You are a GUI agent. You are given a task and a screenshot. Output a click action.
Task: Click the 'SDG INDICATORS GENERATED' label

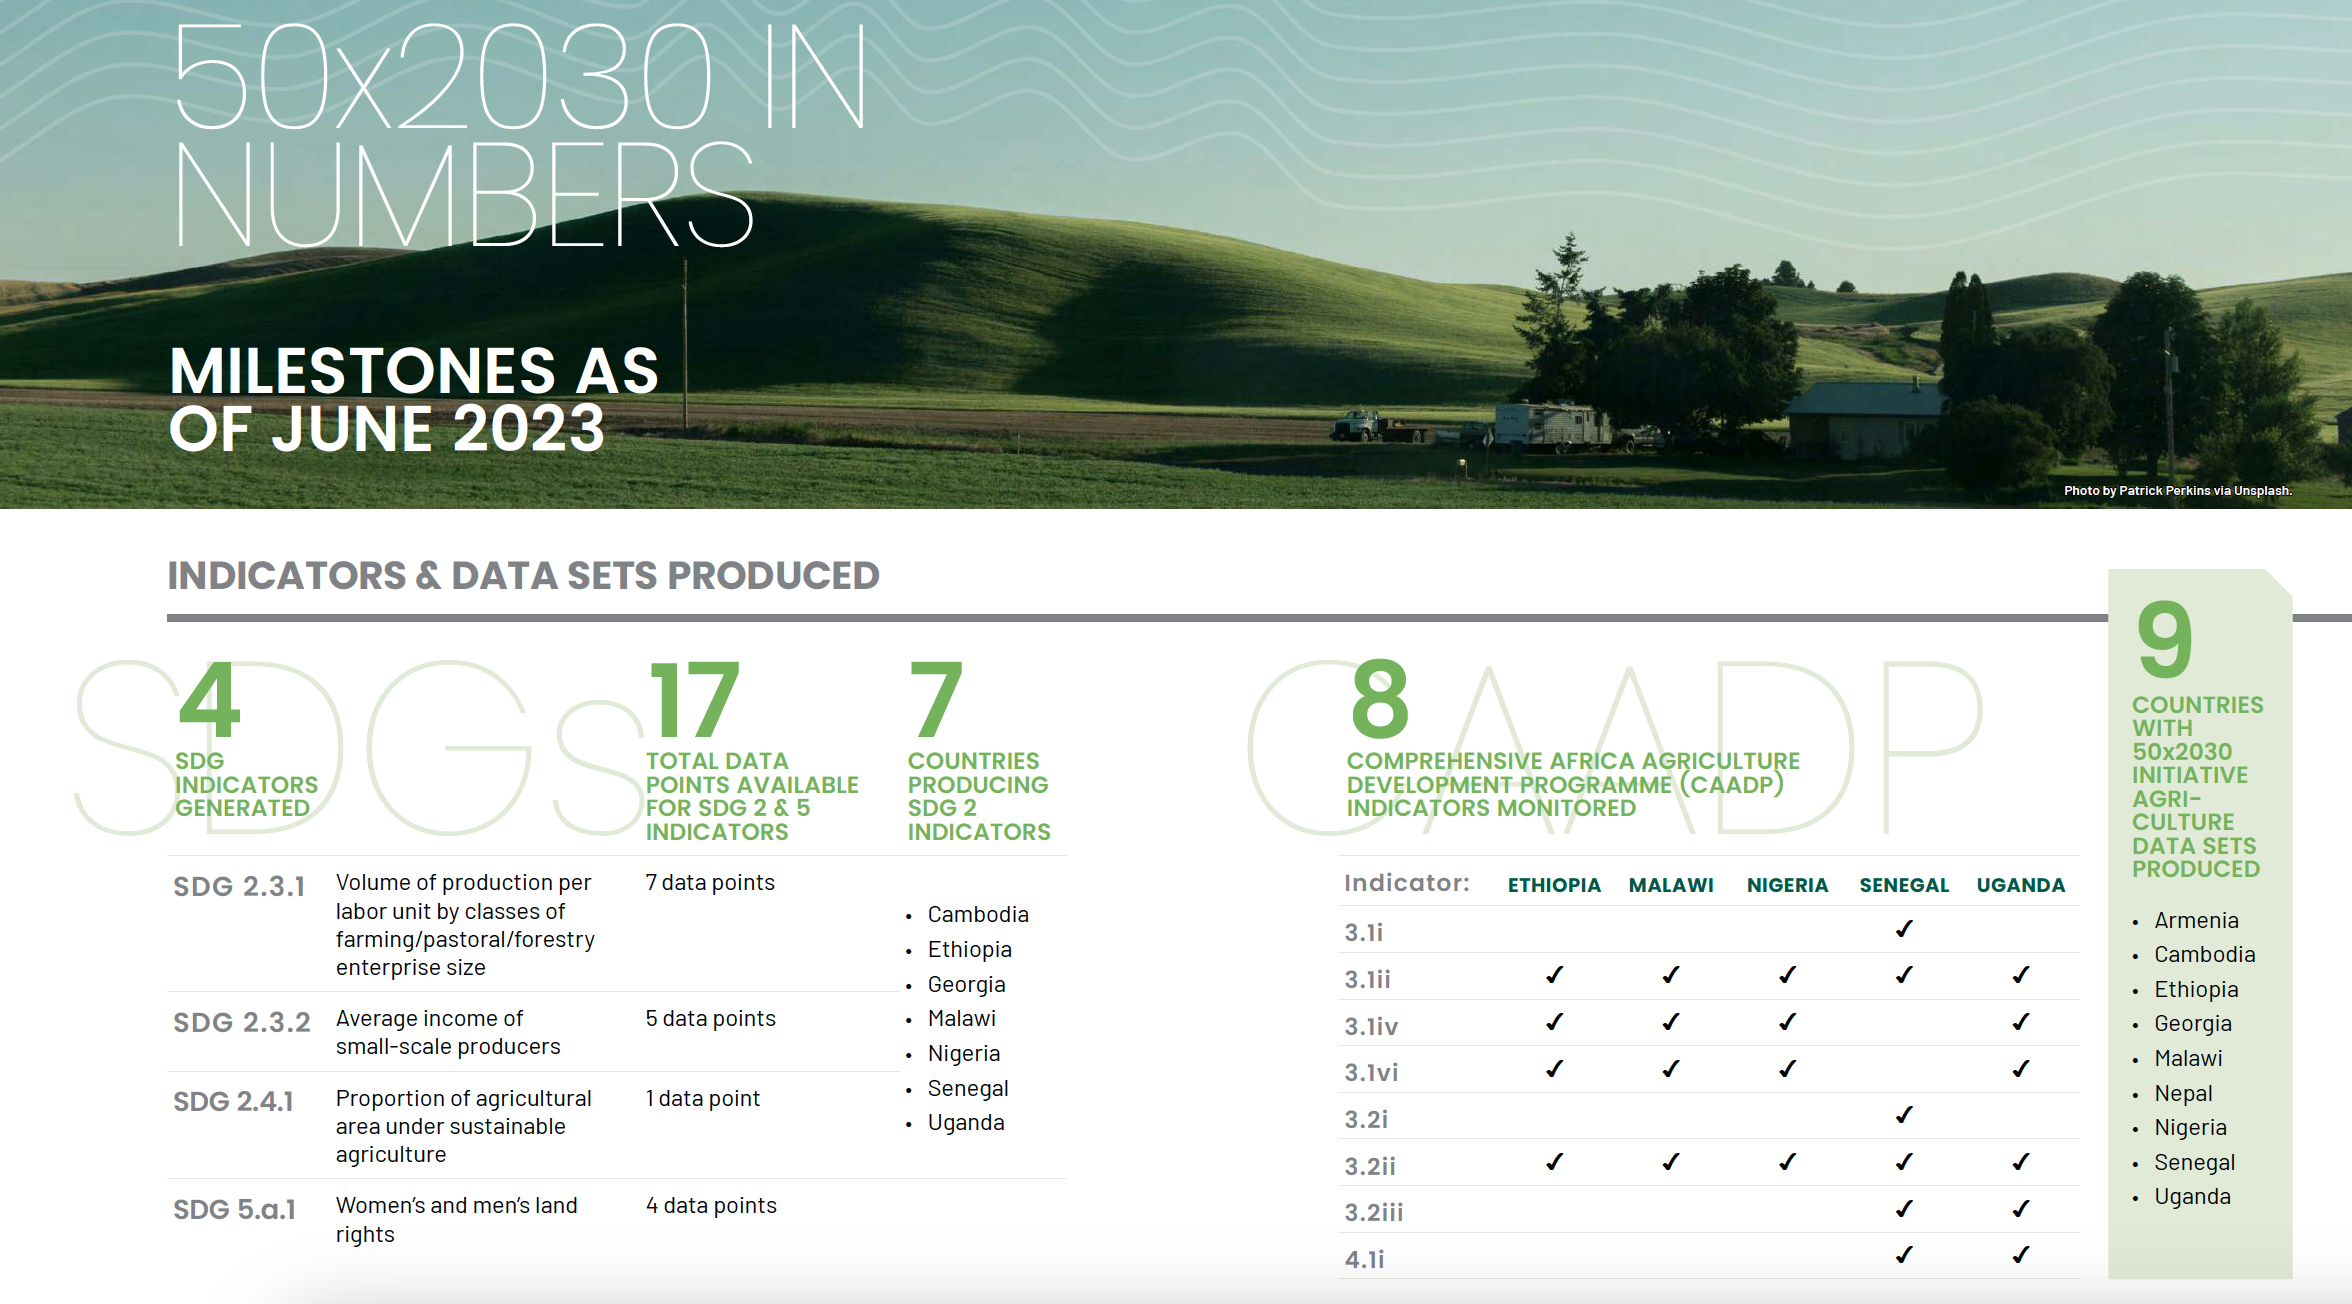(x=246, y=784)
